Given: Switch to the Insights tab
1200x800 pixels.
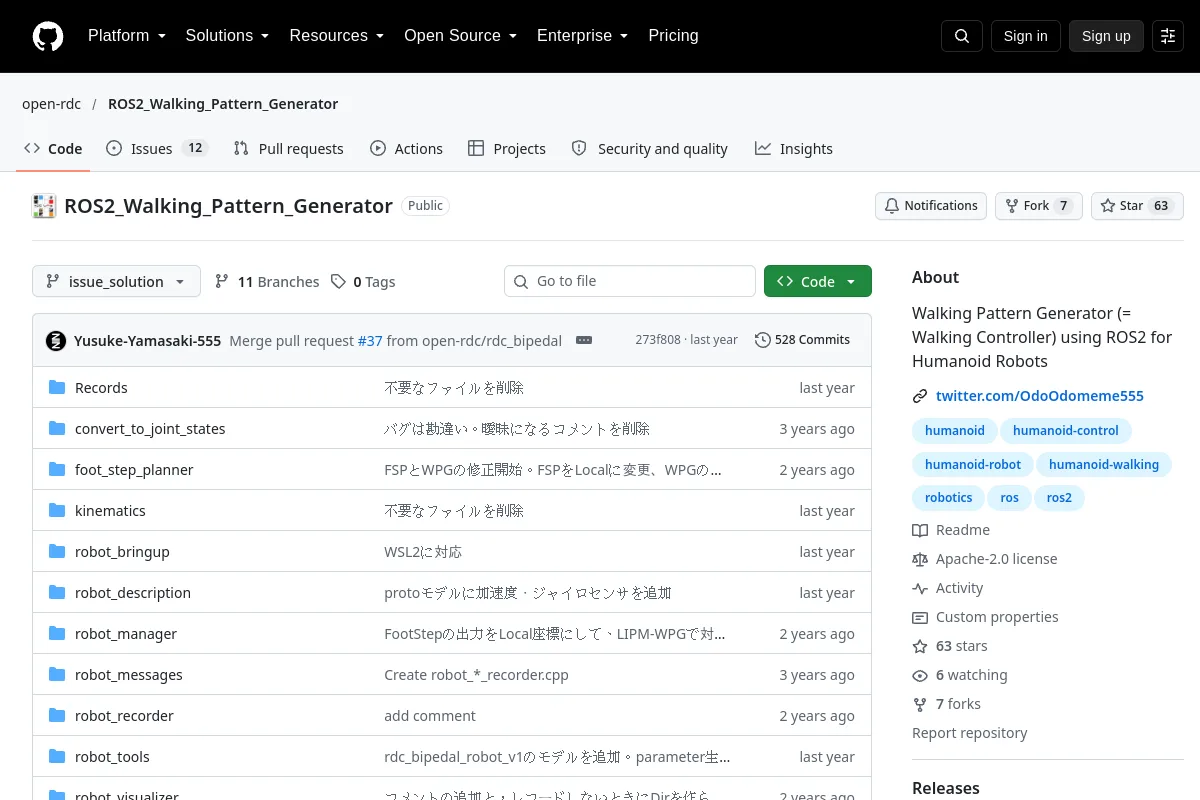Looking at the screenshot, I should click(794, 149).
